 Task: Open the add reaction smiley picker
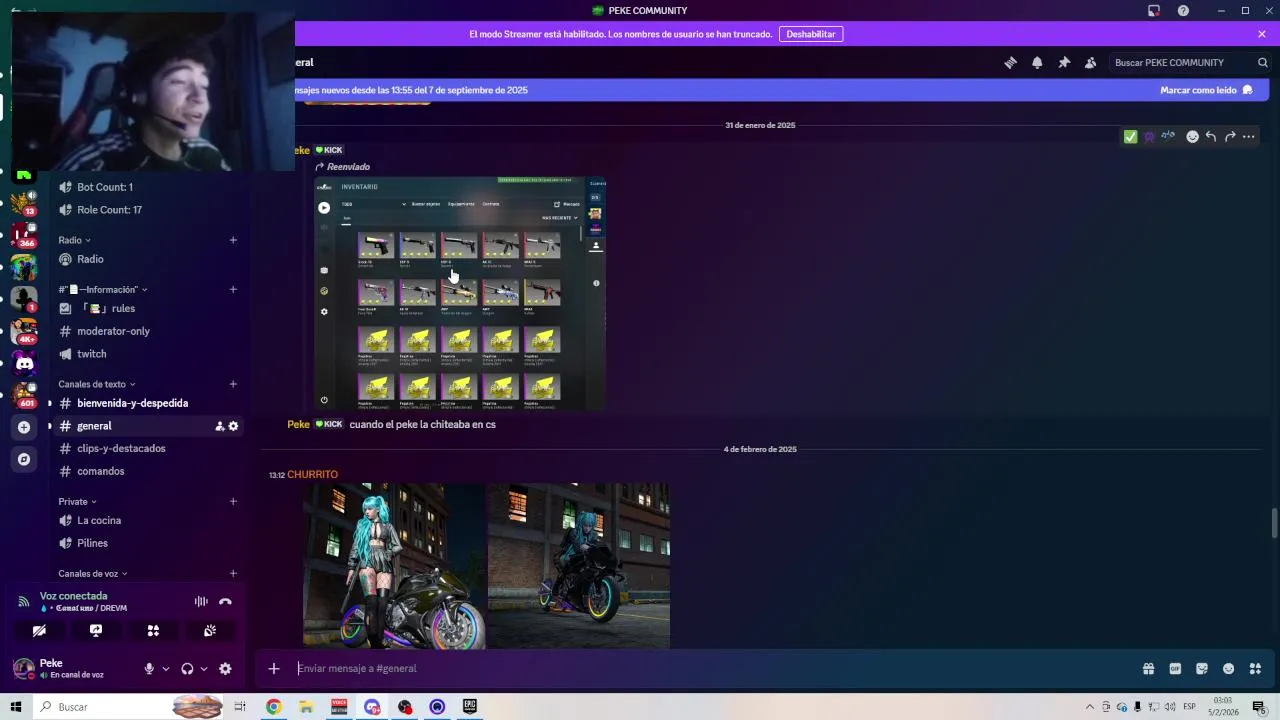tap(1192, 137)
